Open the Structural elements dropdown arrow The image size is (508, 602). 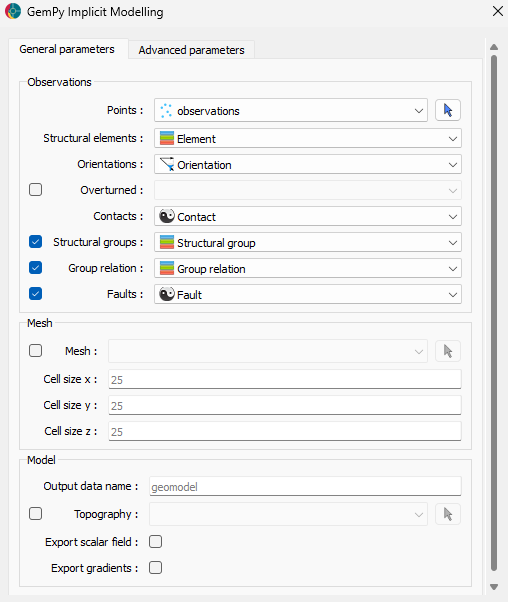click(x=453, y=139)
